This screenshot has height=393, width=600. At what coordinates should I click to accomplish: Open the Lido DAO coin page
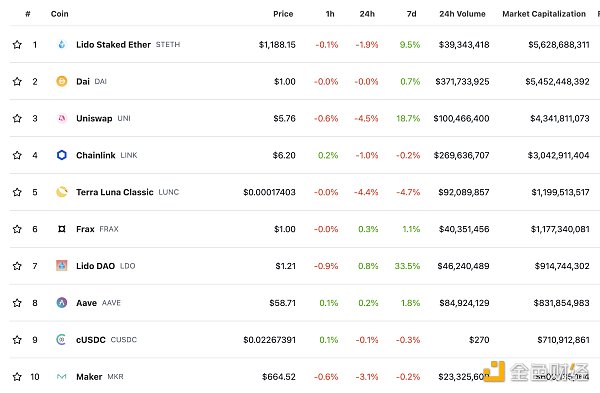(95, 266)
